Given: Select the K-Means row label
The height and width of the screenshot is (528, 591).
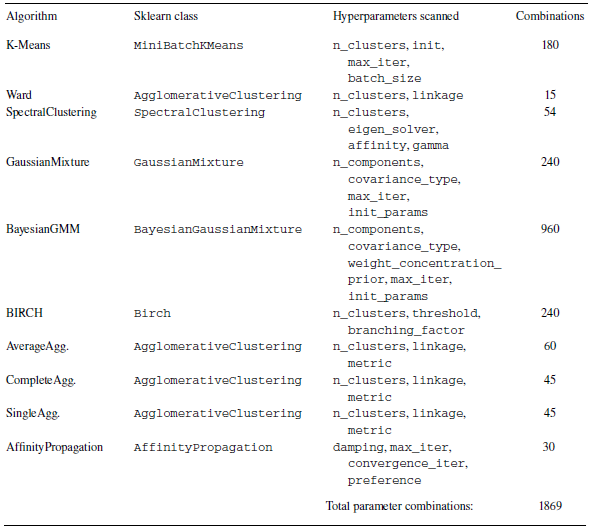Looking at the screenshot, I should point(28,45).
